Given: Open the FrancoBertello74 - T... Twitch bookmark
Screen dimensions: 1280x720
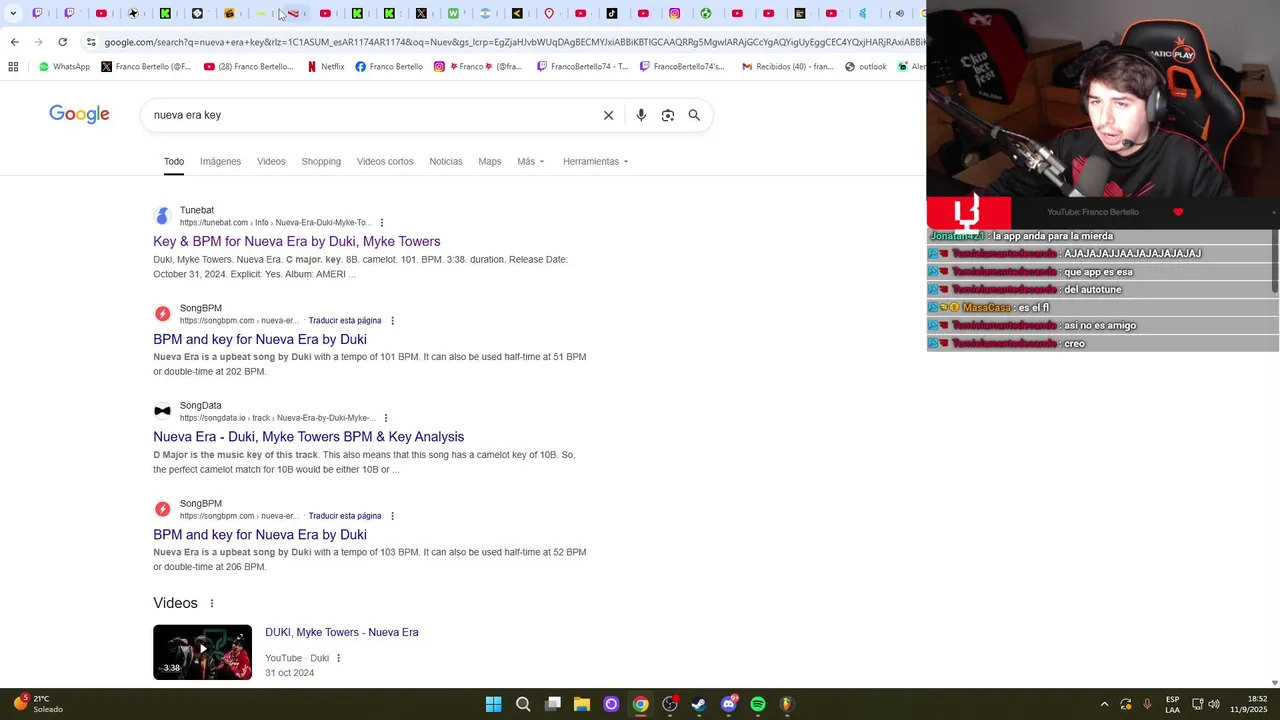Looking at the screenshot, I should click(x=583, y=67).
